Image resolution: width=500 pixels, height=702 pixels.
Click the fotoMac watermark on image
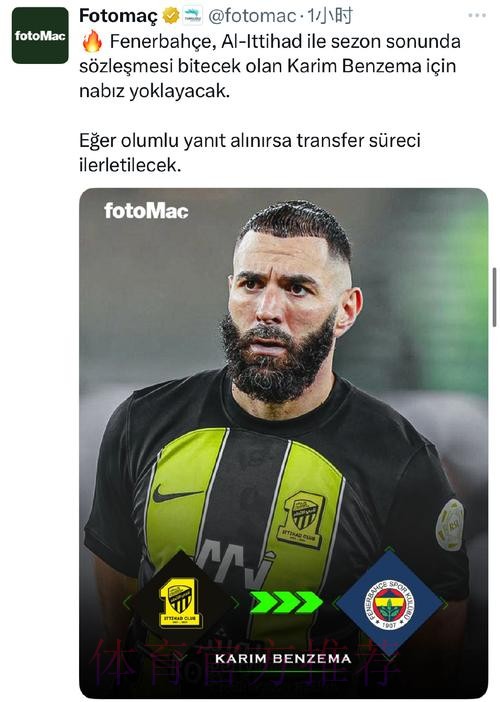click(x=146, y=210)
